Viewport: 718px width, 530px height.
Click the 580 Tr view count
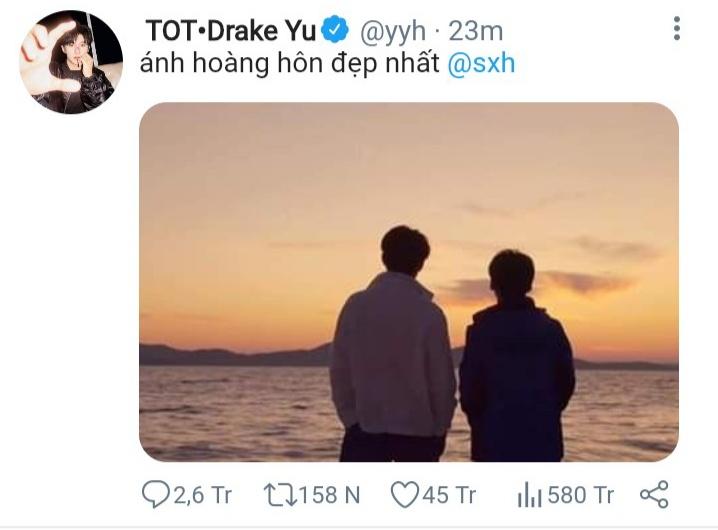[580, 494]
